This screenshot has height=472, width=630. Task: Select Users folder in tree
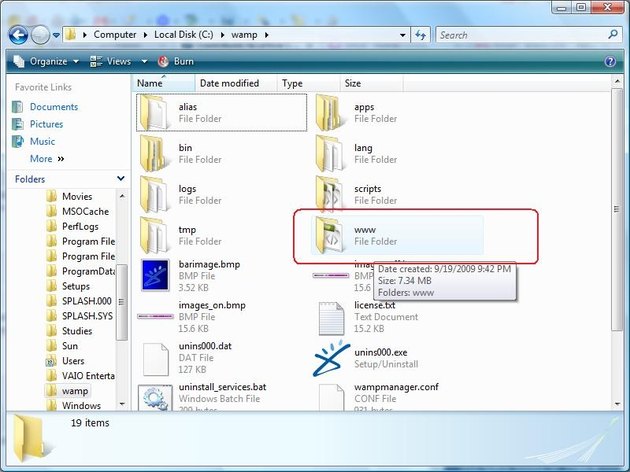coord(73,361)
